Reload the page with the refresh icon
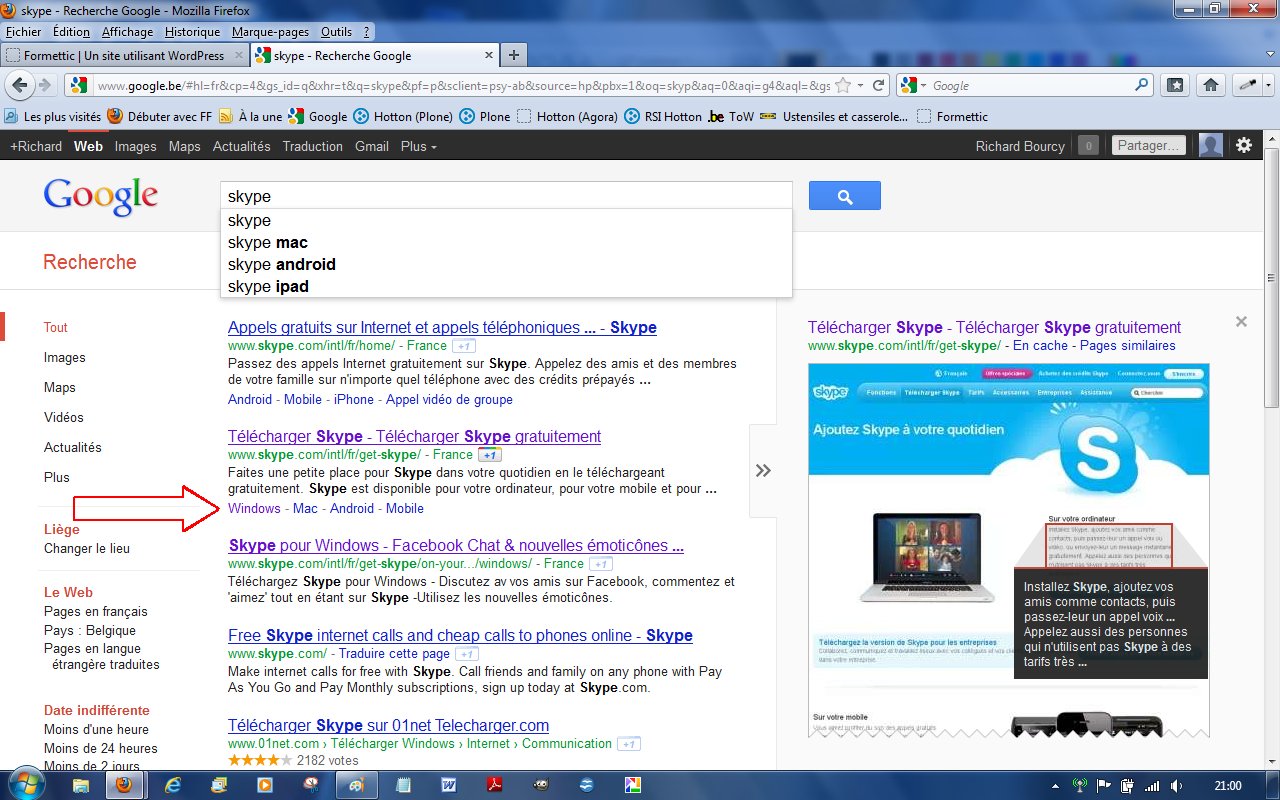The image size is (1280, 800). tap(878, 86)
